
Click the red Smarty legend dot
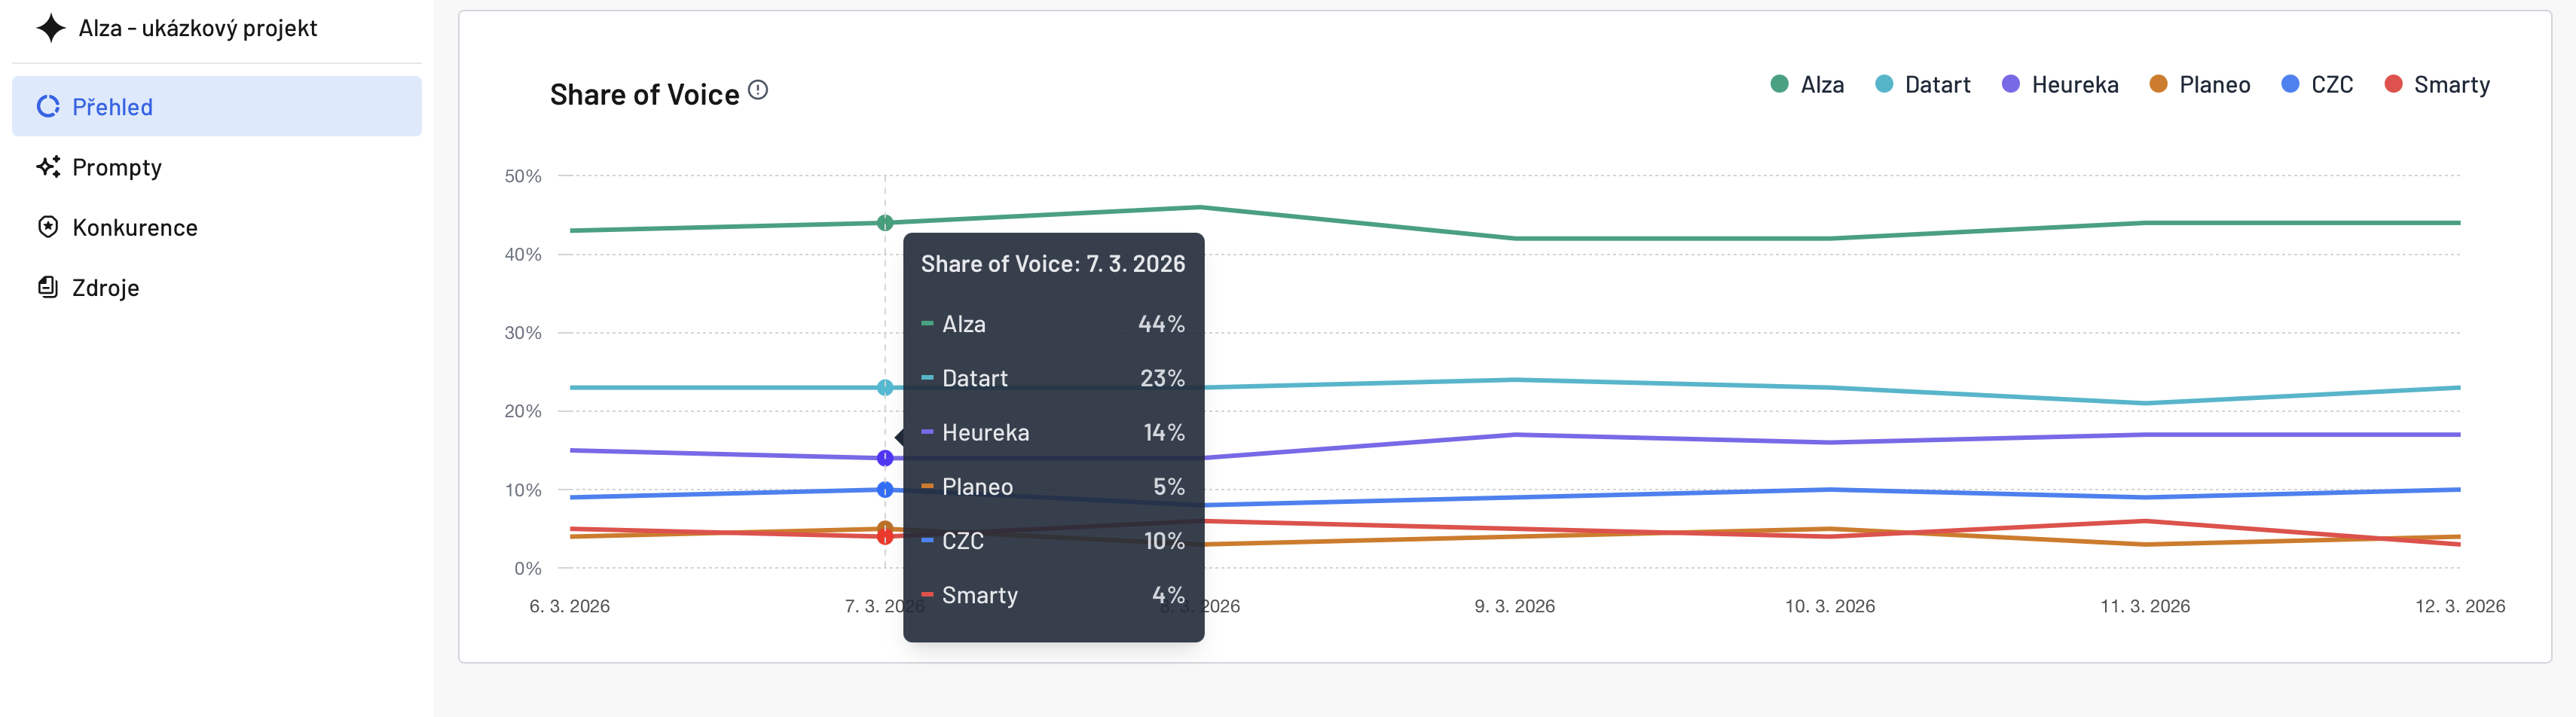[2393, 84]
